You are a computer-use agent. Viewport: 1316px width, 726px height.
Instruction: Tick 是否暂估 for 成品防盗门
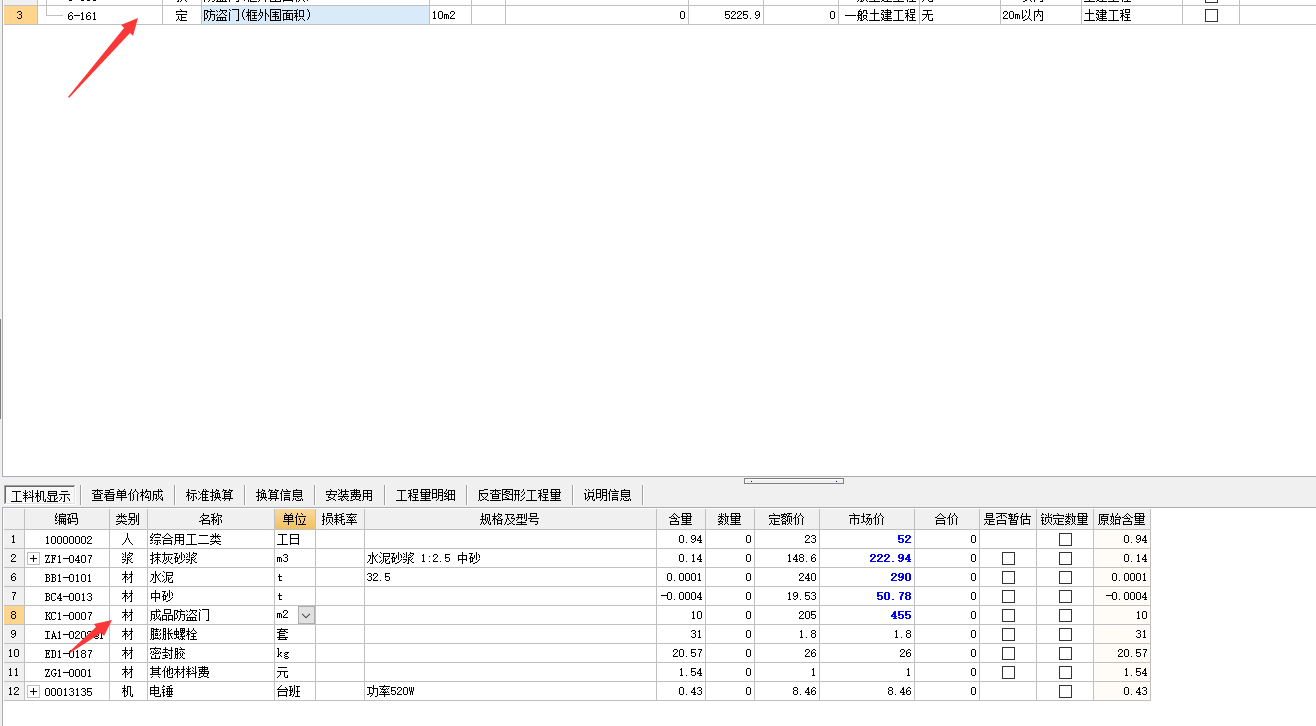point(1008,615)
